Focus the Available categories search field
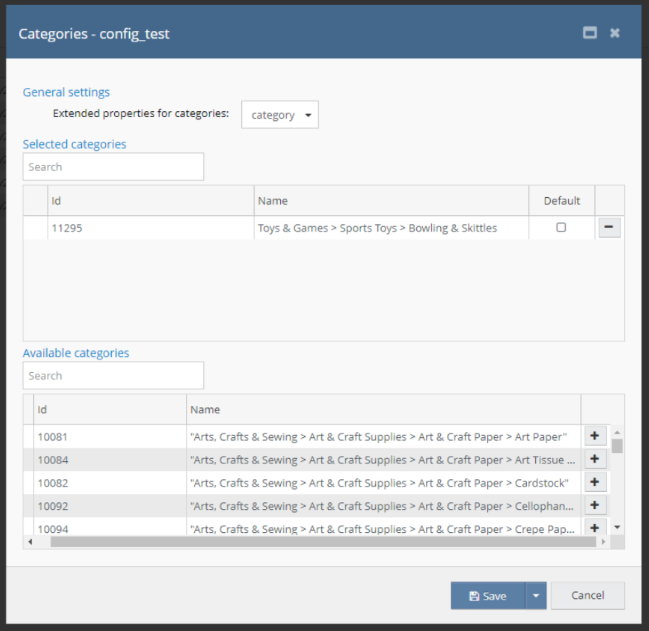Image resolution: width=649 pixels, height=631 pixels. pos(113,376)
